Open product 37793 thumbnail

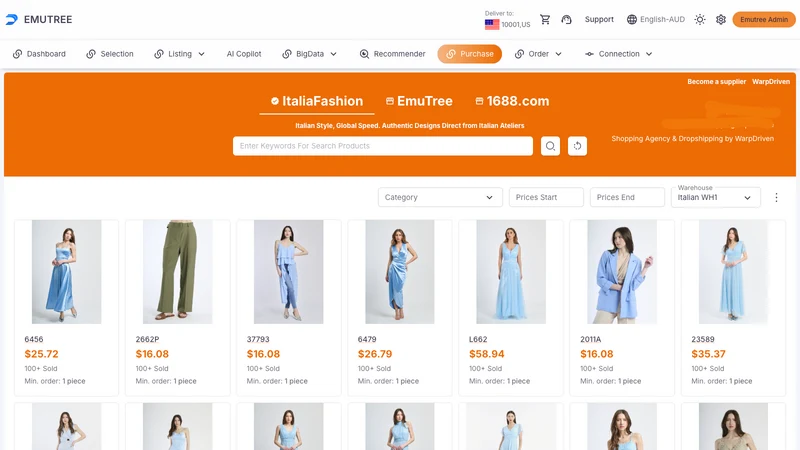point(289,272)
